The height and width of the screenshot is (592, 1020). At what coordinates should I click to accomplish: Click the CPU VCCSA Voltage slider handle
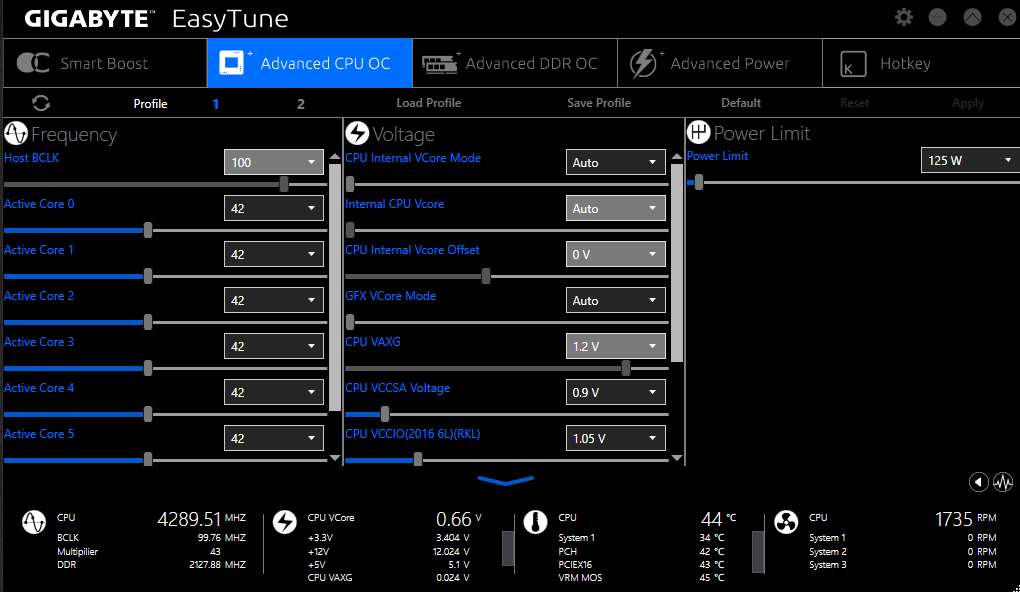384,414
